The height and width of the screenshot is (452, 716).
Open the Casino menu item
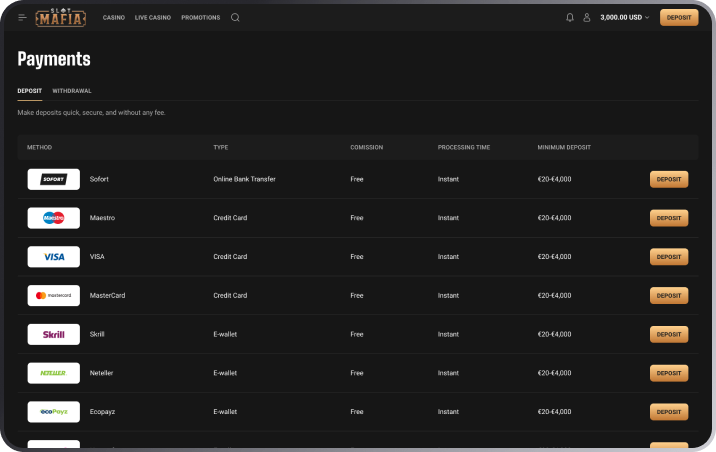coord(114,17)
